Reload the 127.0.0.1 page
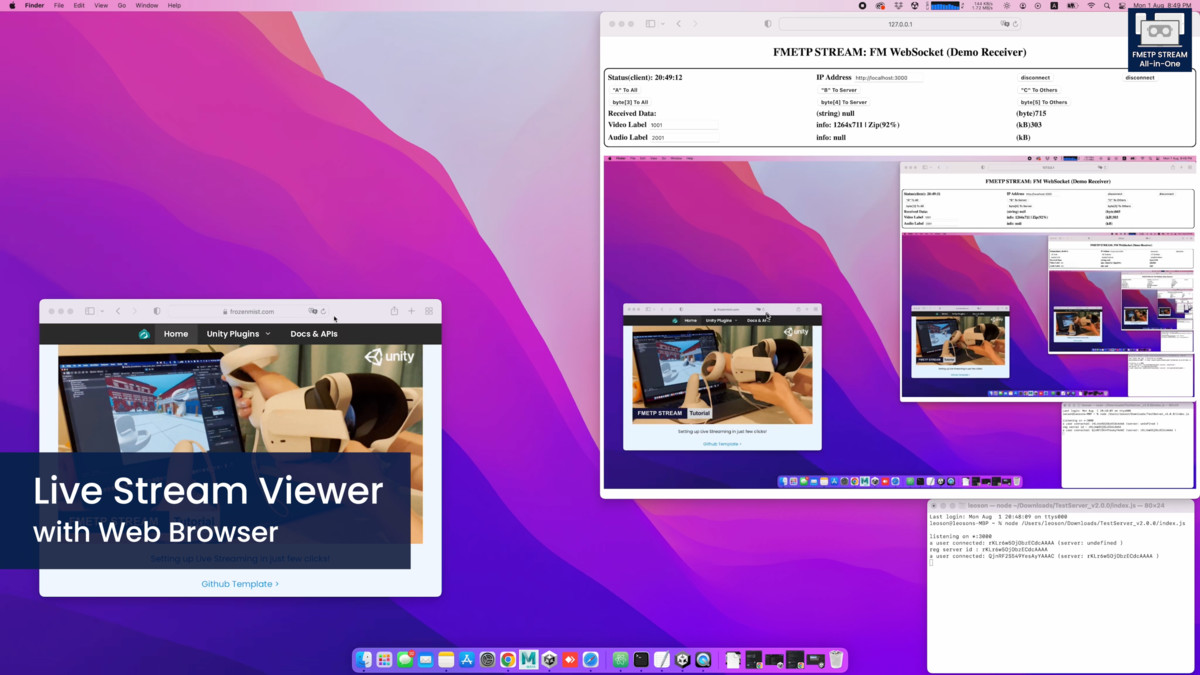1200x675 pixels. pyautogui.click(x=1015, y=24)
